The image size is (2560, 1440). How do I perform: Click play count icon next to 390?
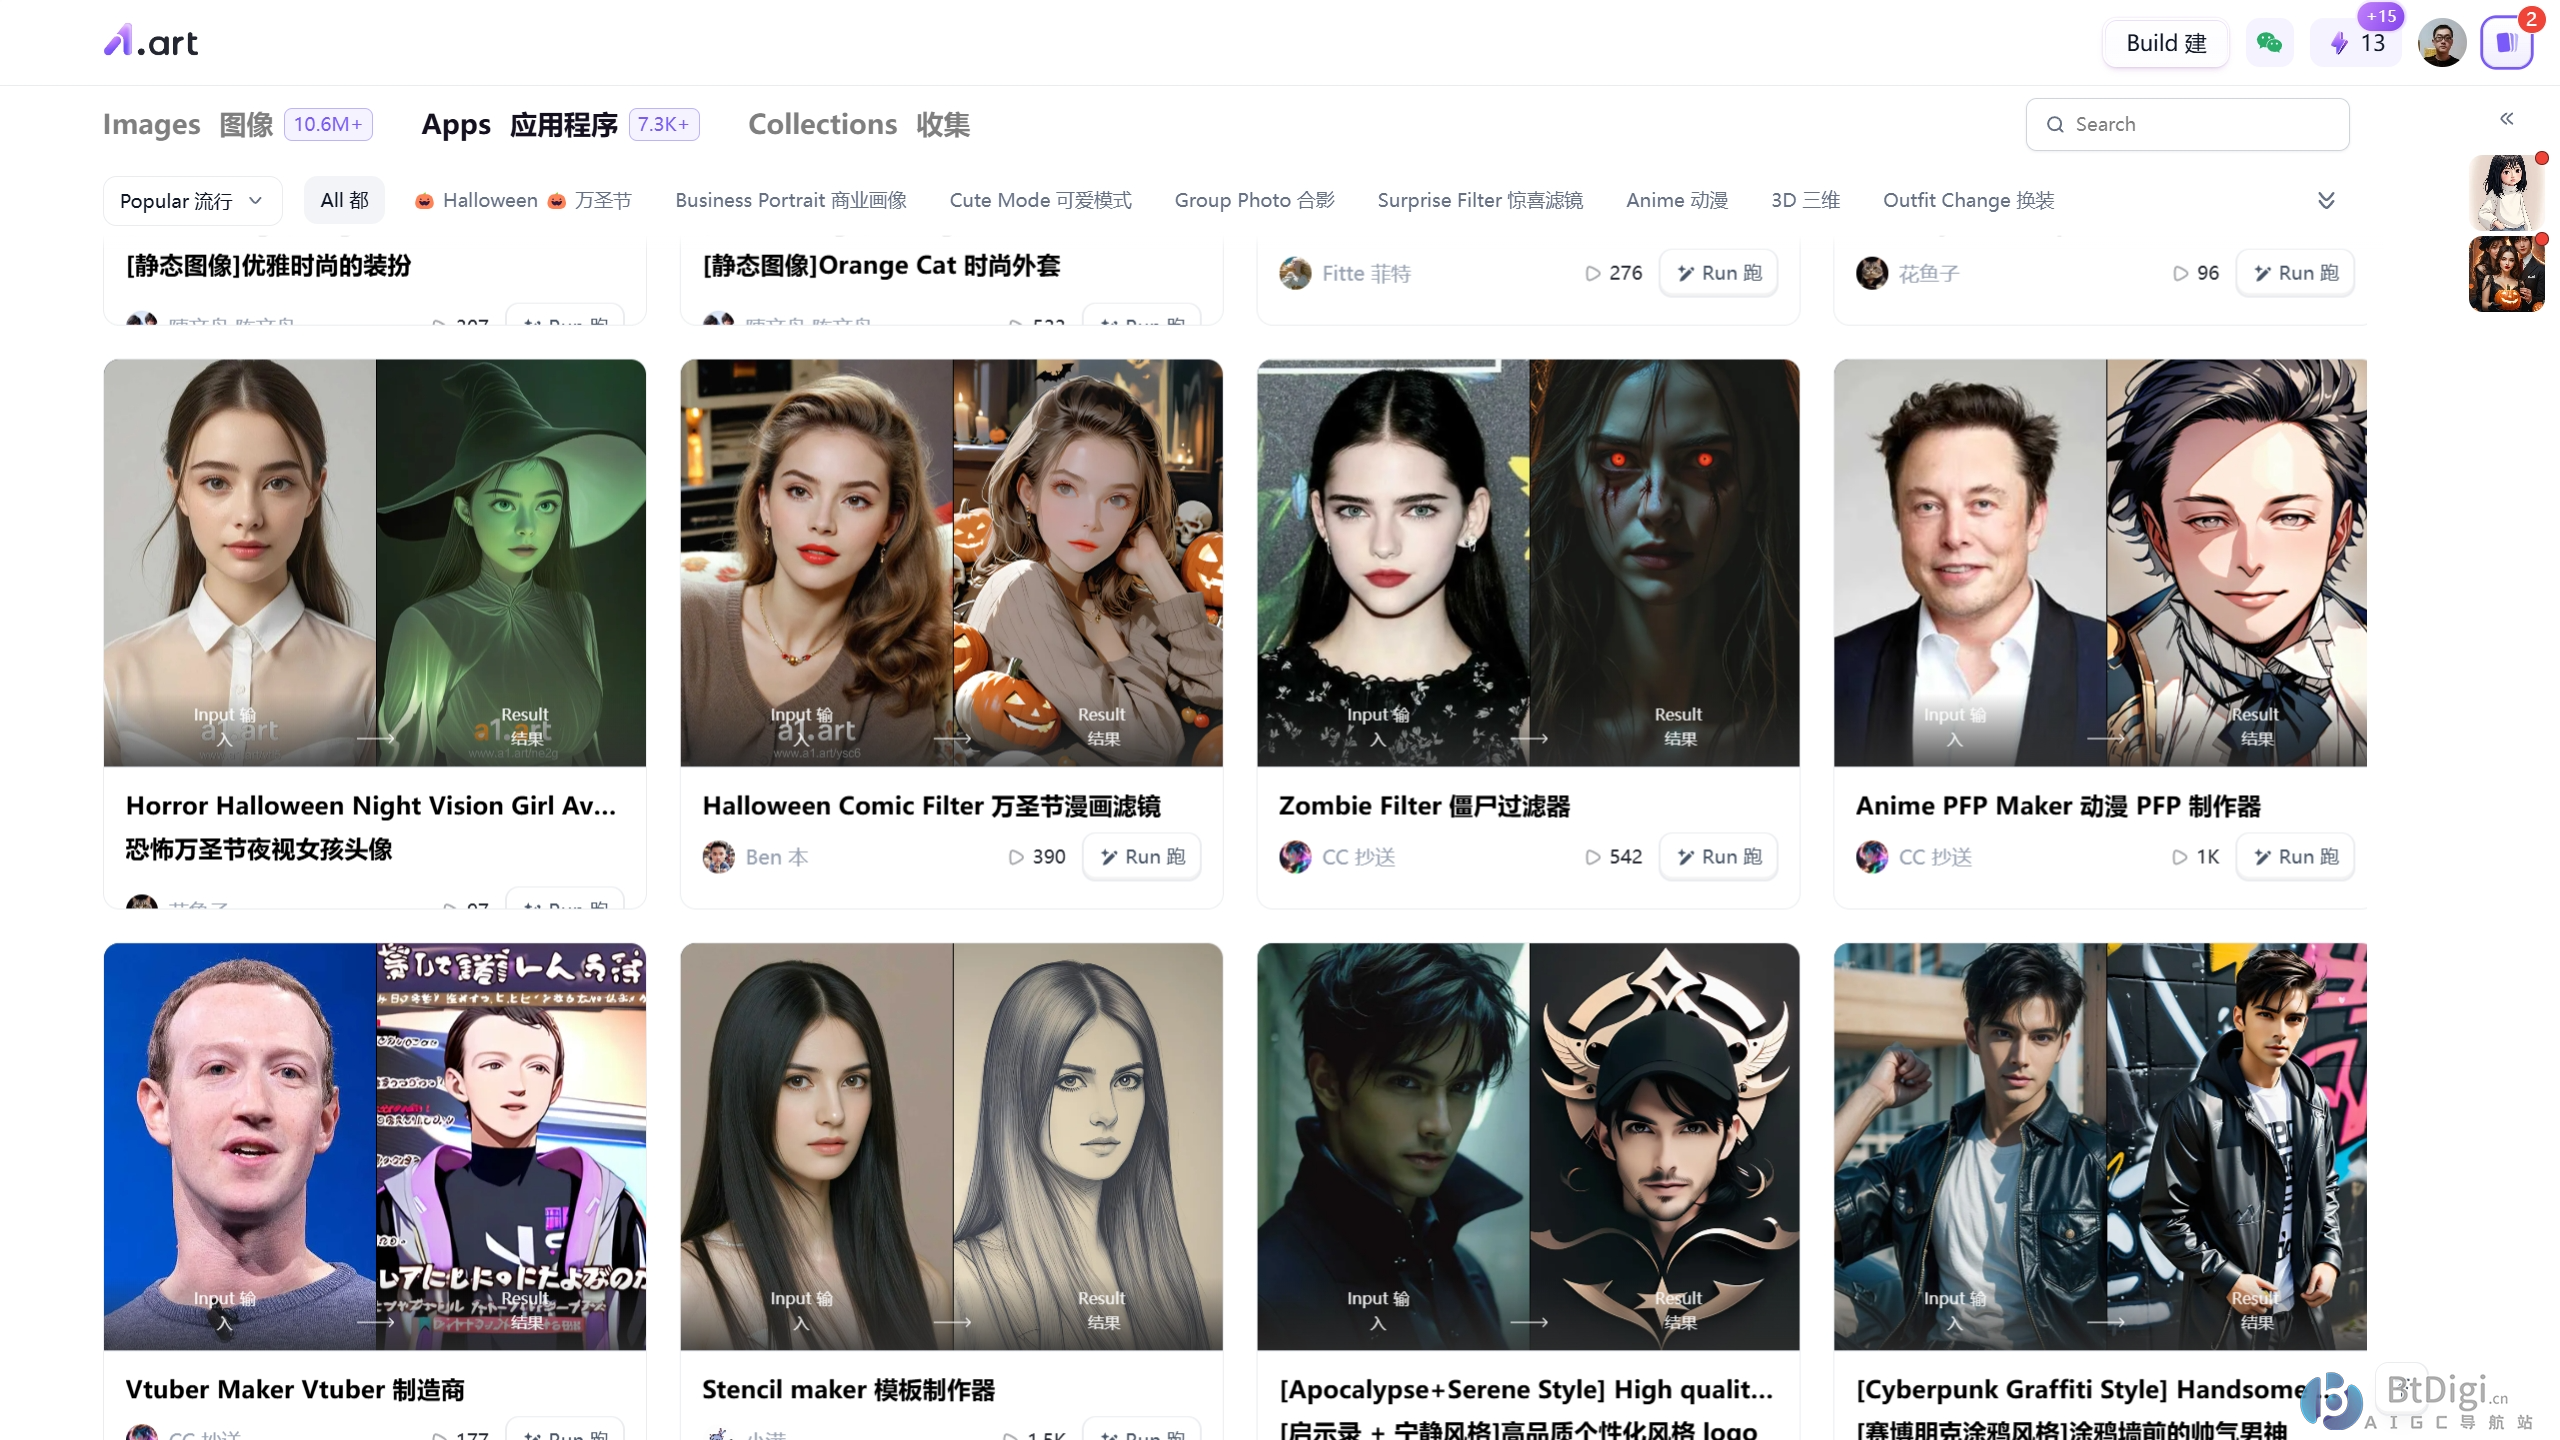(1016, 857)
